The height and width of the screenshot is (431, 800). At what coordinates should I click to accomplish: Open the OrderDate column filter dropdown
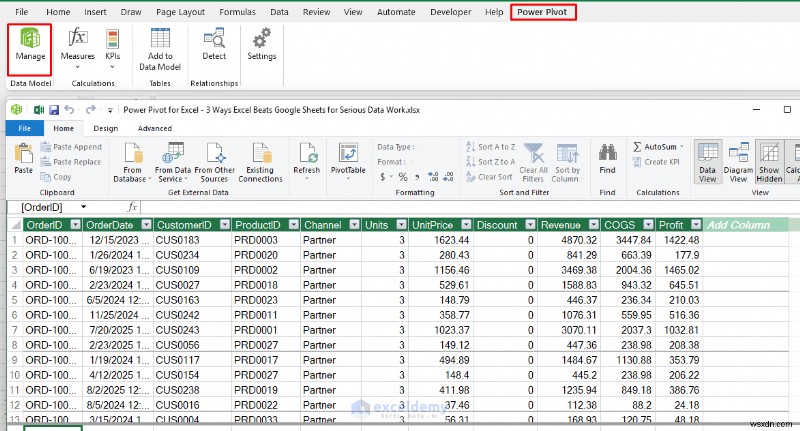146,225
